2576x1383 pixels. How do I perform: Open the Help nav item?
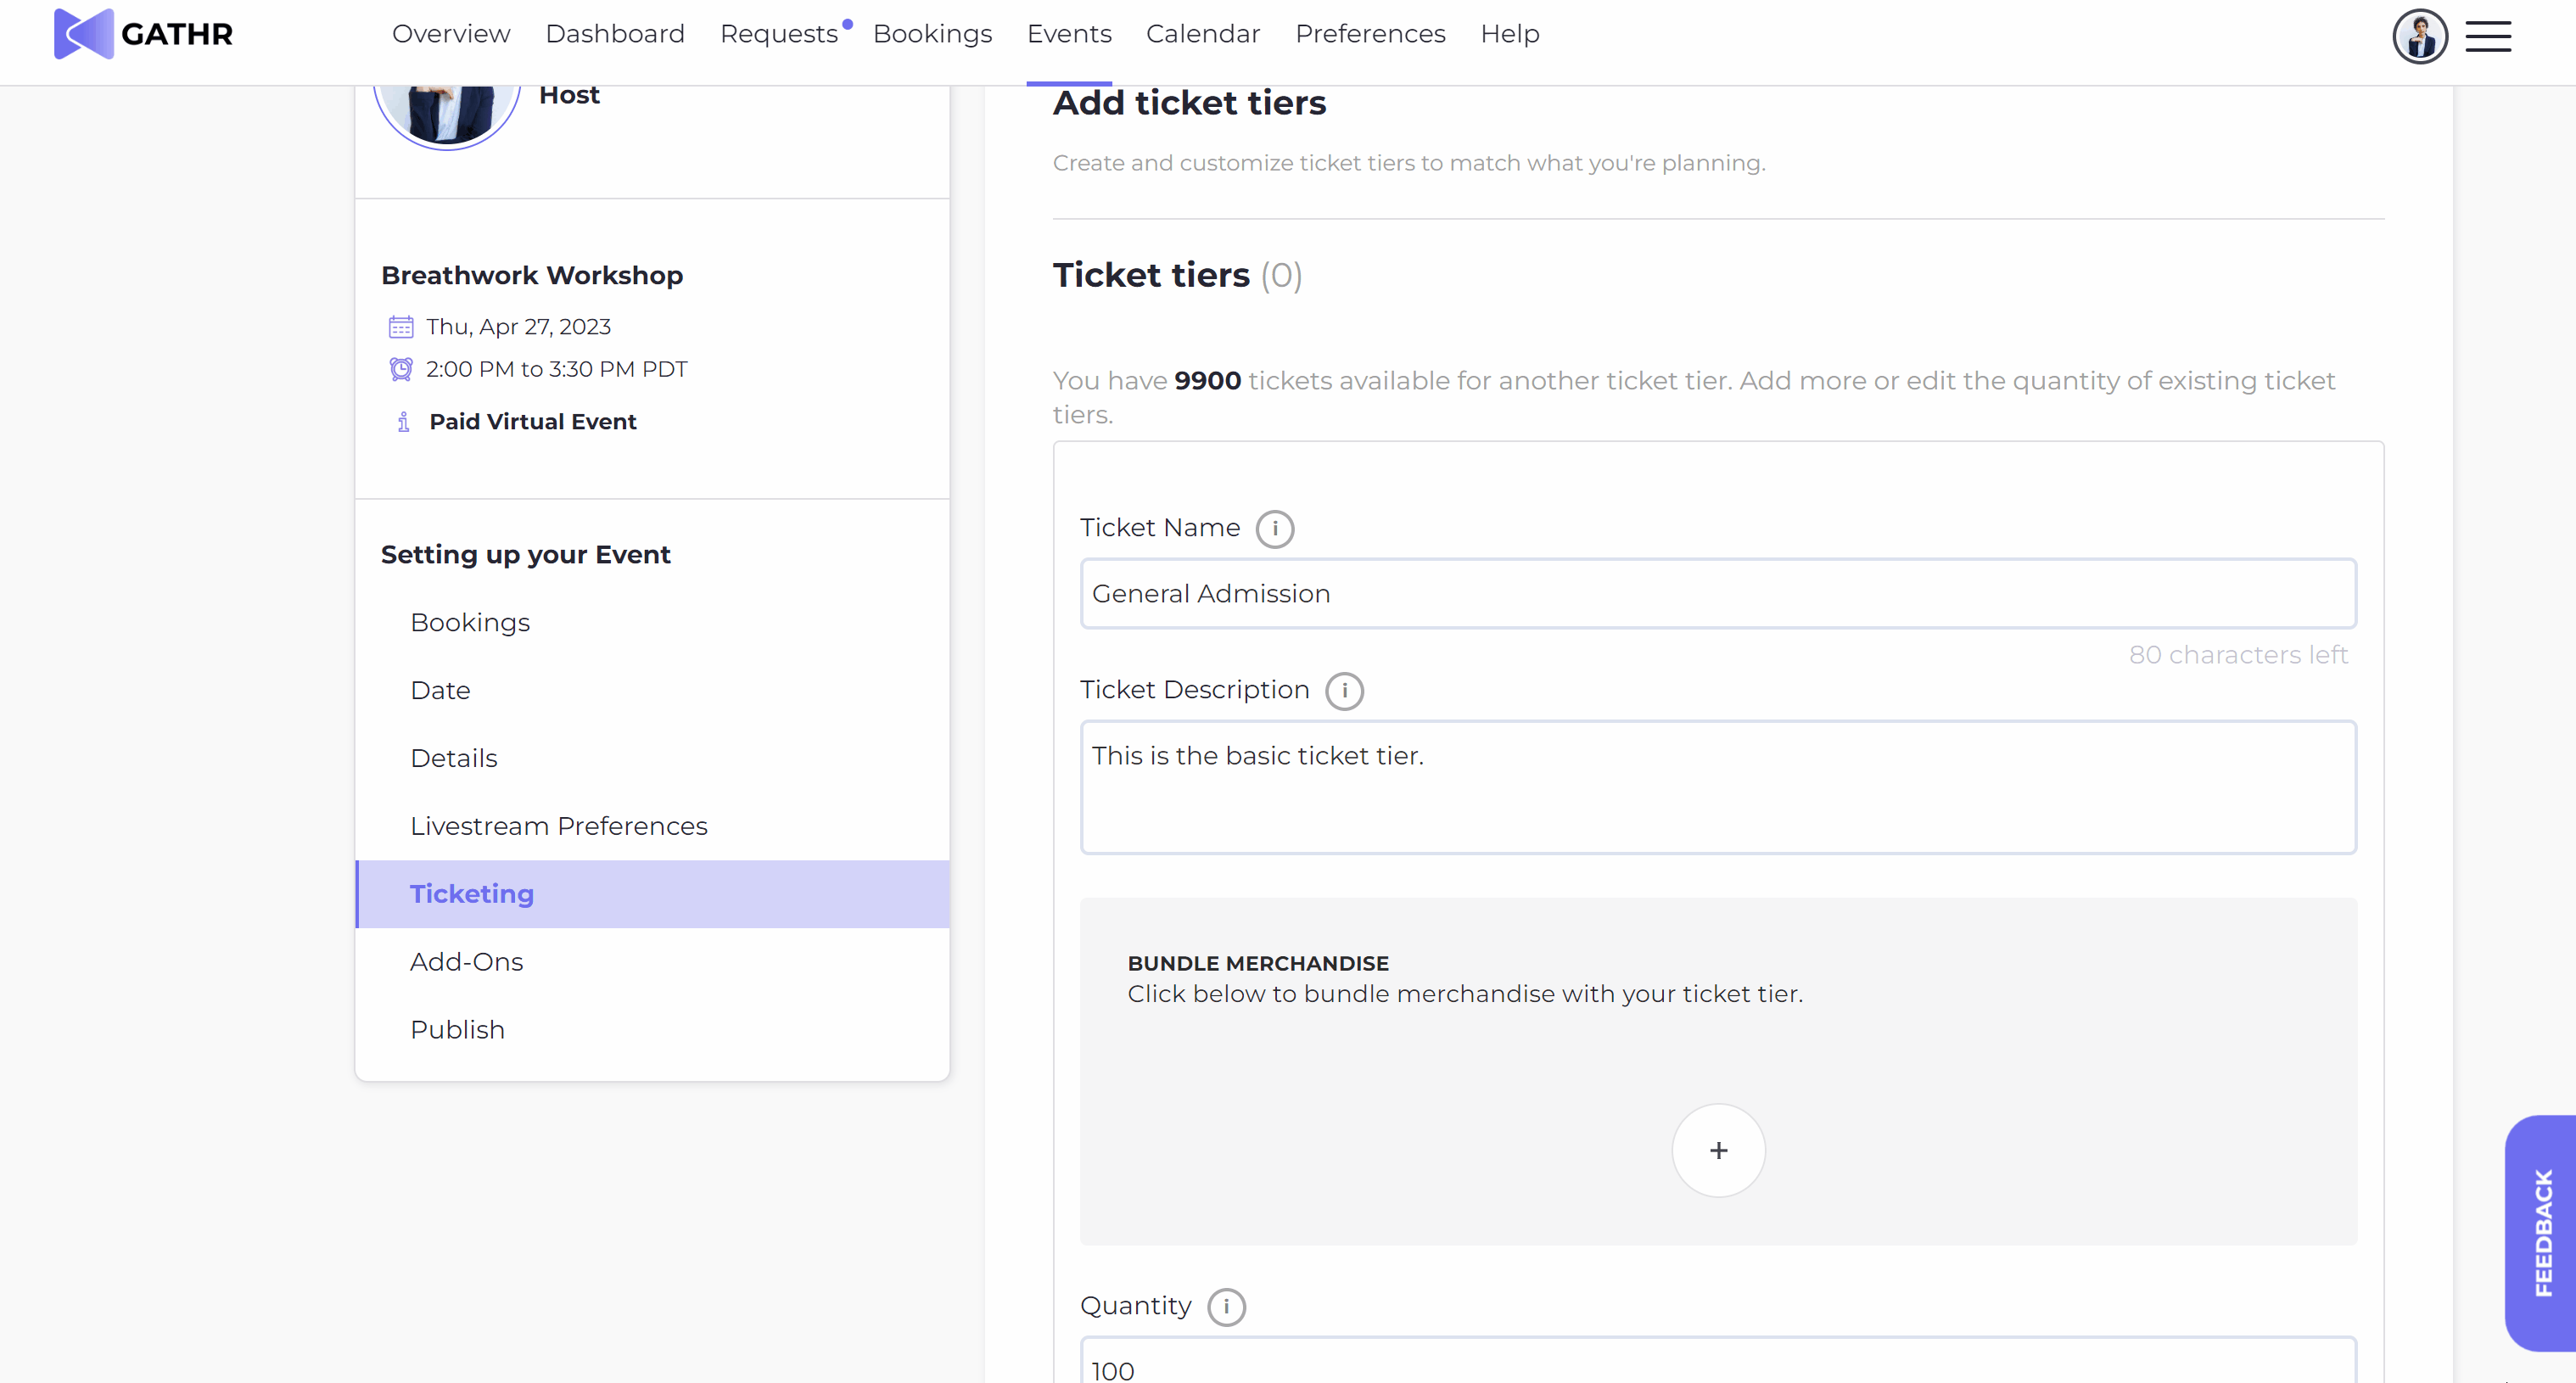point(1510,34)
